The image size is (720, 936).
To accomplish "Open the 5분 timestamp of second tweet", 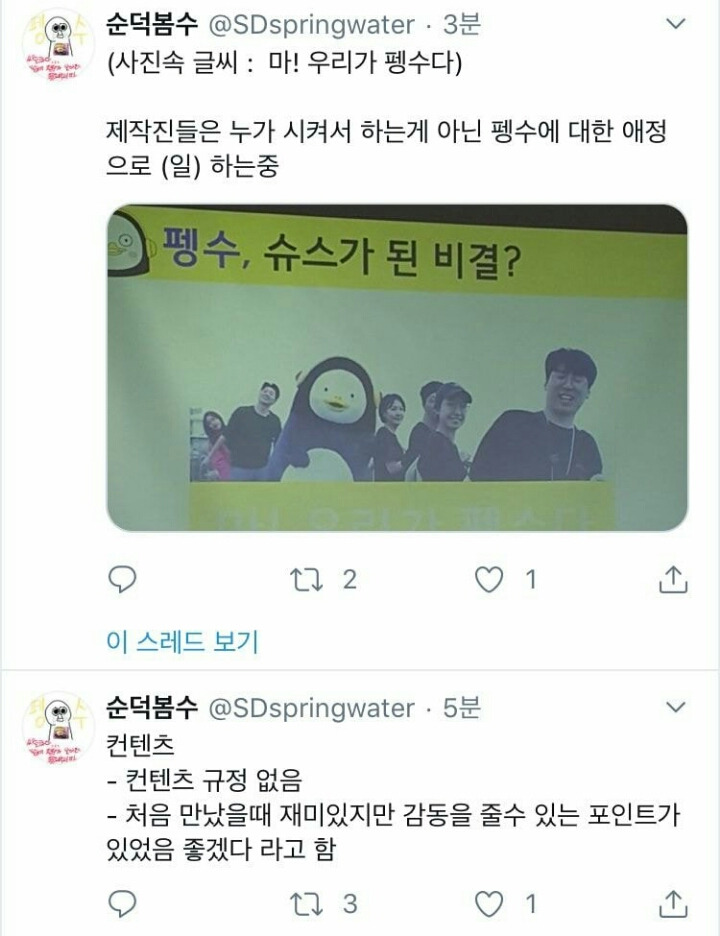I will pyautogui.click(x=461, y=708).
